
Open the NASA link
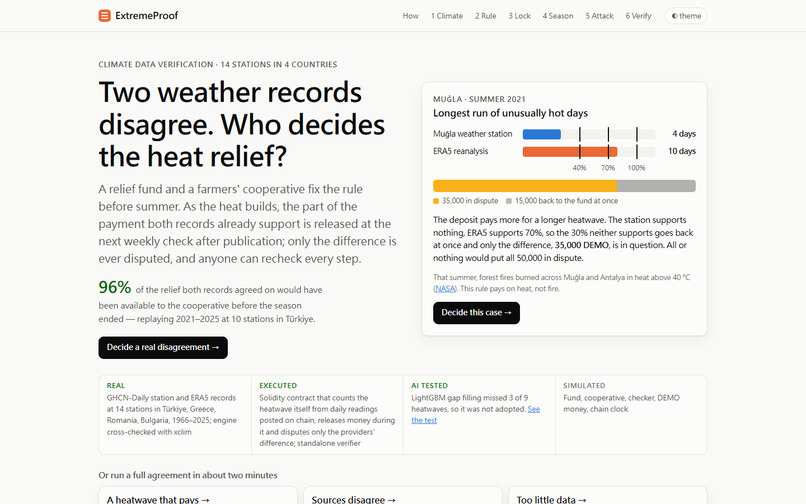point(445,289)
